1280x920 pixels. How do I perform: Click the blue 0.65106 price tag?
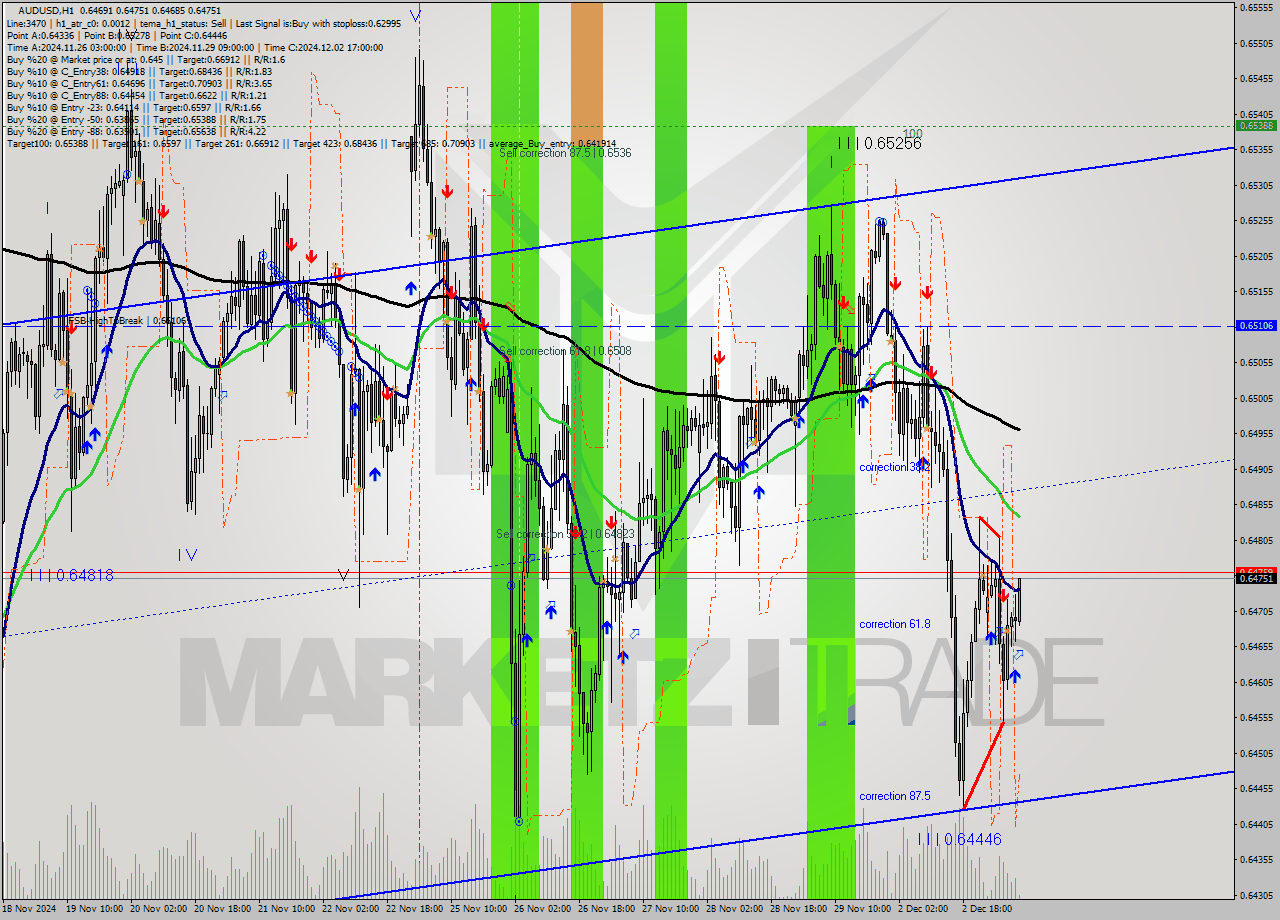[x=1255, y=325]
